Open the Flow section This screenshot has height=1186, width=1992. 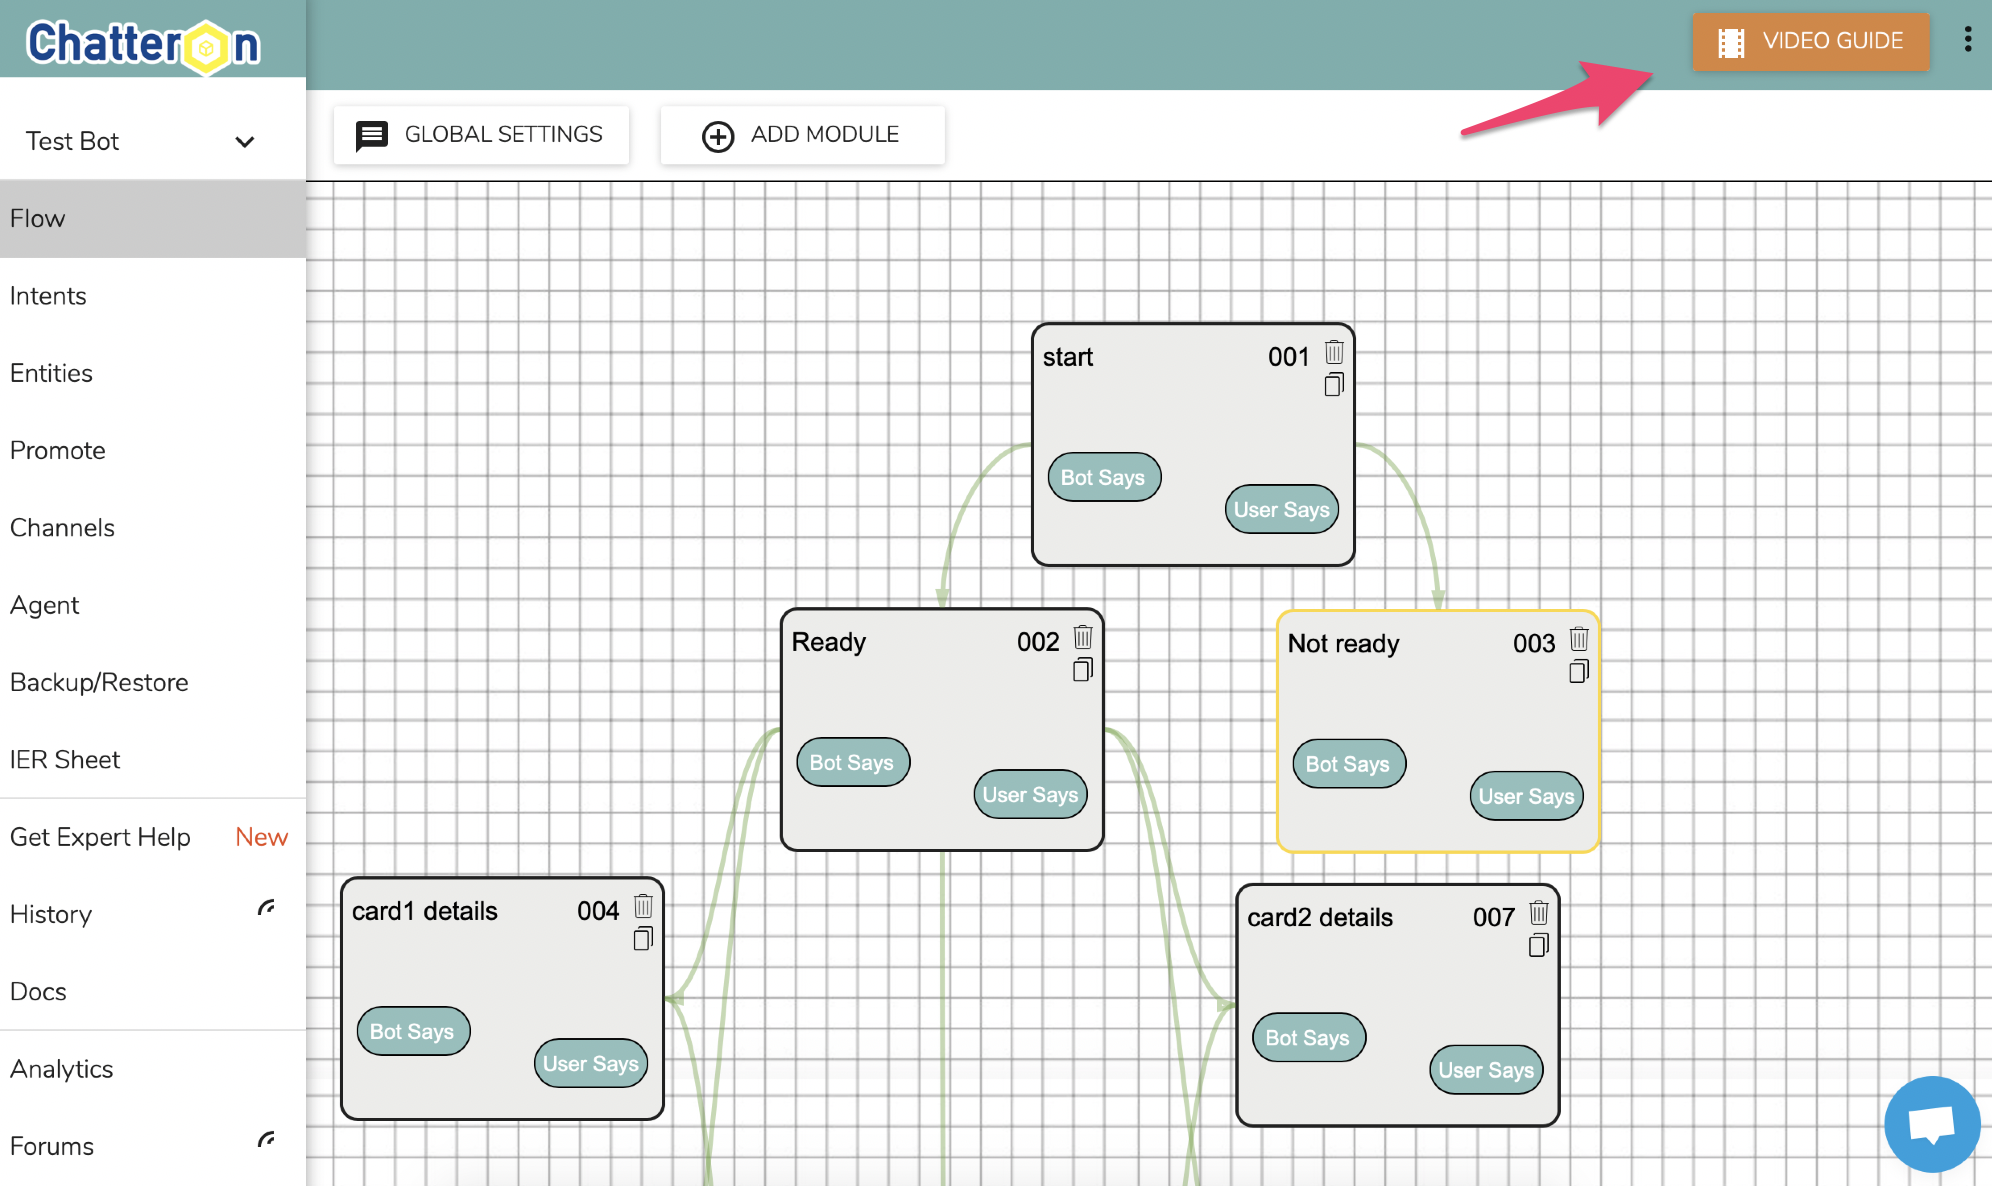(153, 219)
